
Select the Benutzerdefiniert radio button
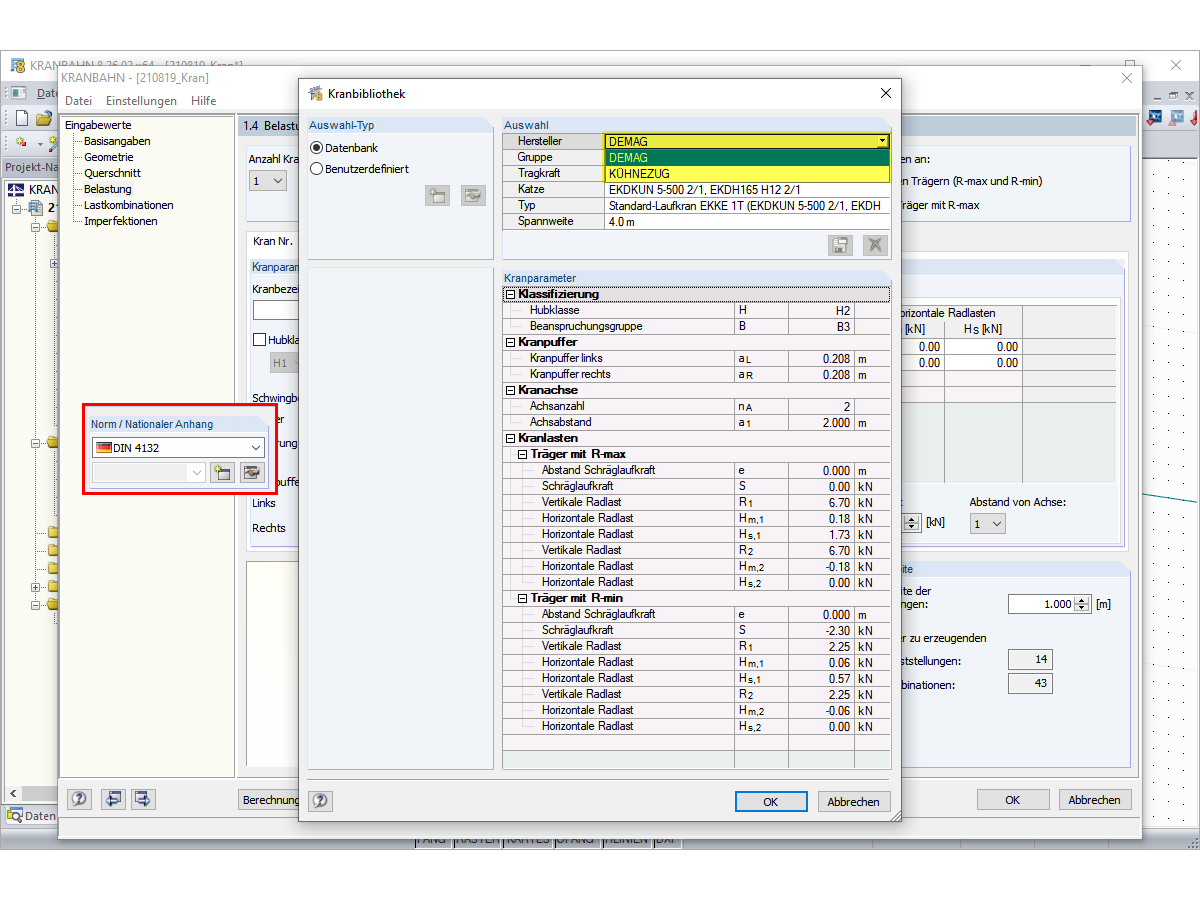(x=317, y=169)
